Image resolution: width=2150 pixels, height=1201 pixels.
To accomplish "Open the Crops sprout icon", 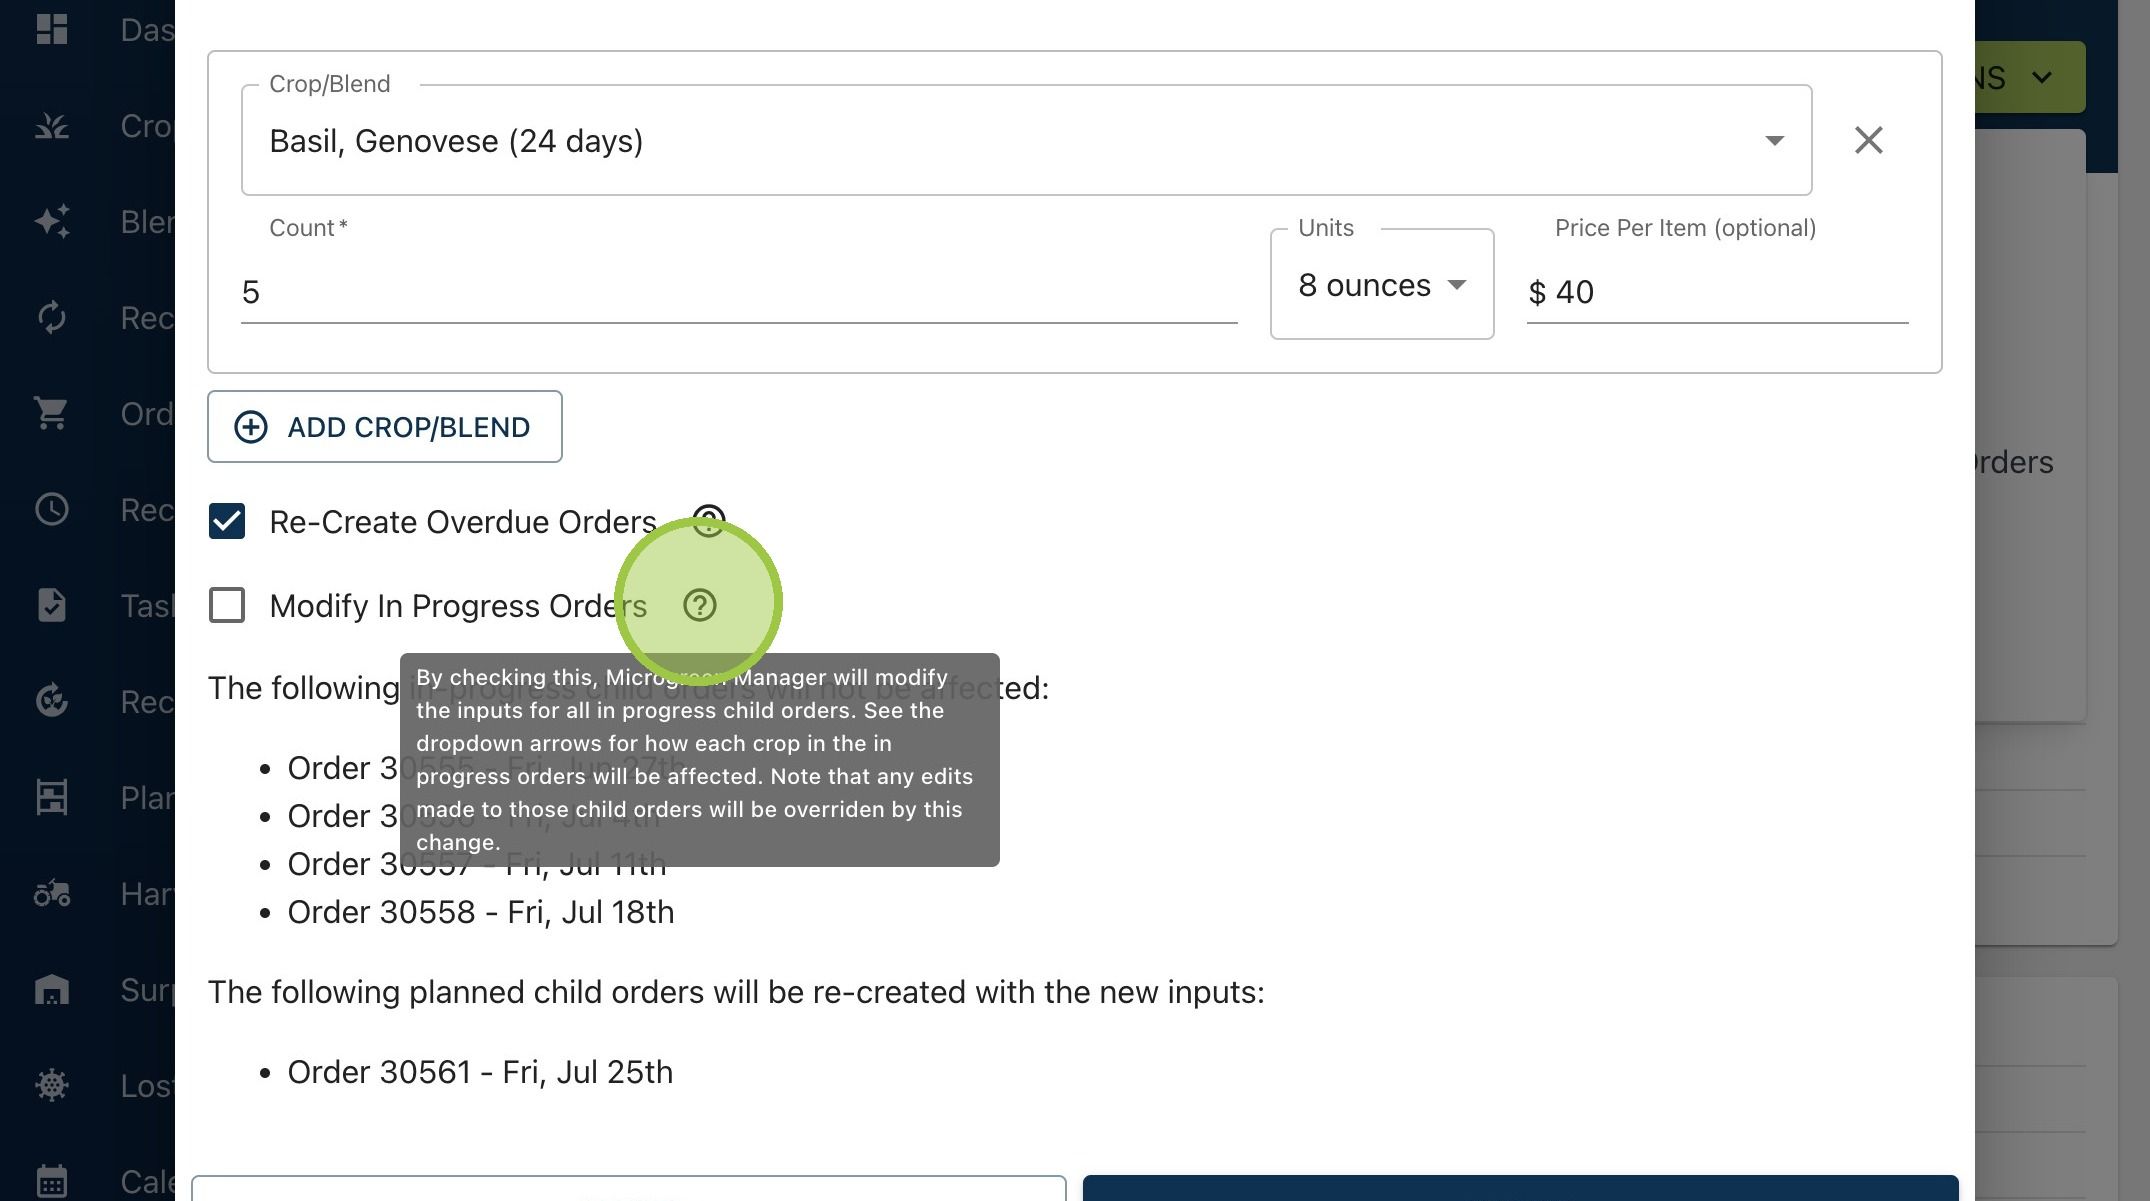I will [x=52, y=125].
